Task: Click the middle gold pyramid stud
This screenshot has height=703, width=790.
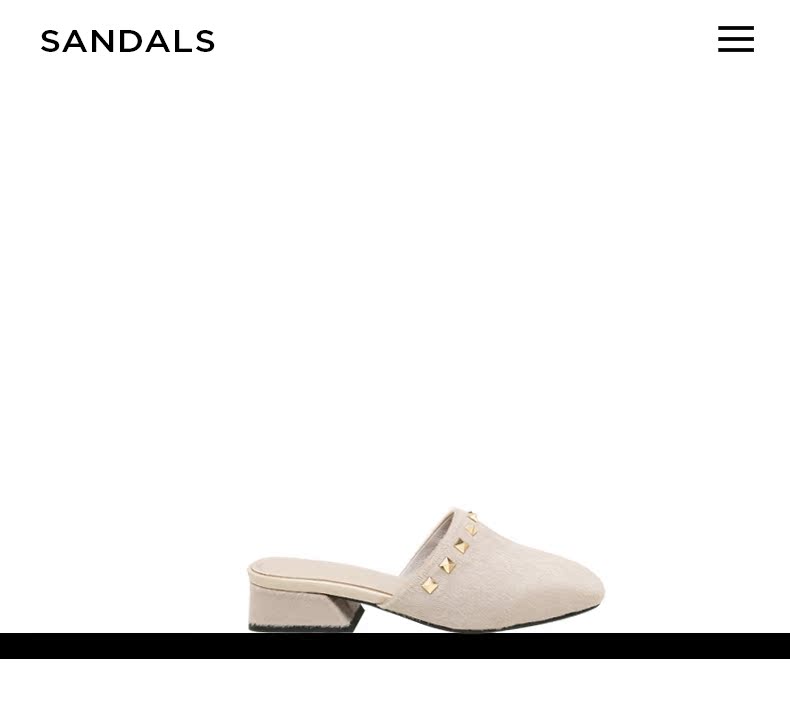Action: tap(461, 546)
